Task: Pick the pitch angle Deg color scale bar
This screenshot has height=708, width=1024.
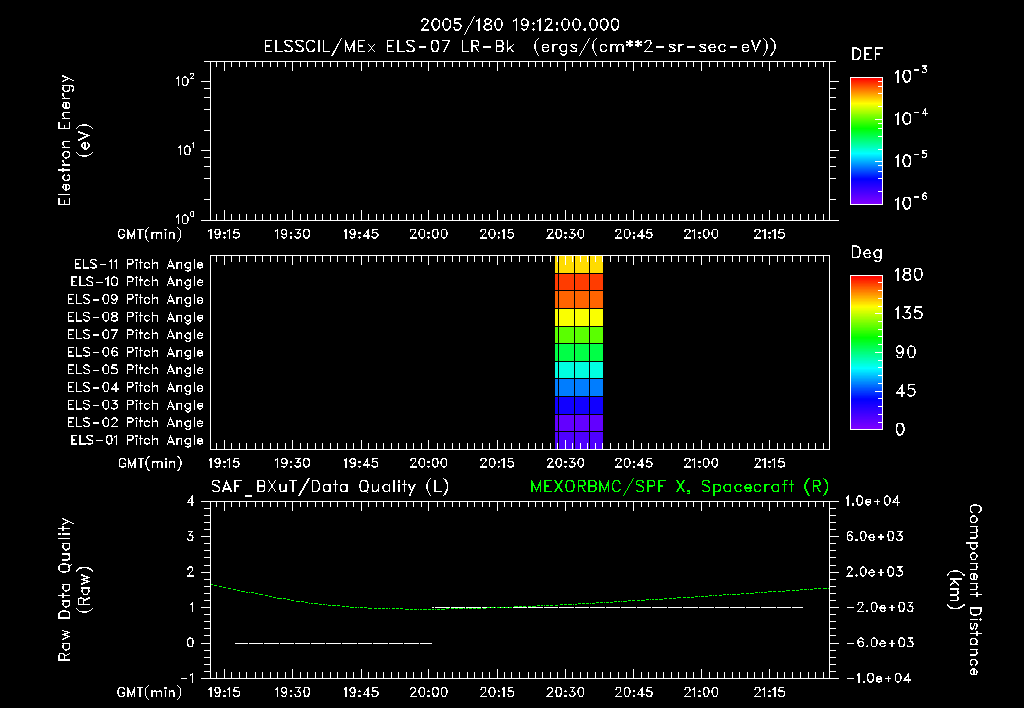Action: point(866,352)
